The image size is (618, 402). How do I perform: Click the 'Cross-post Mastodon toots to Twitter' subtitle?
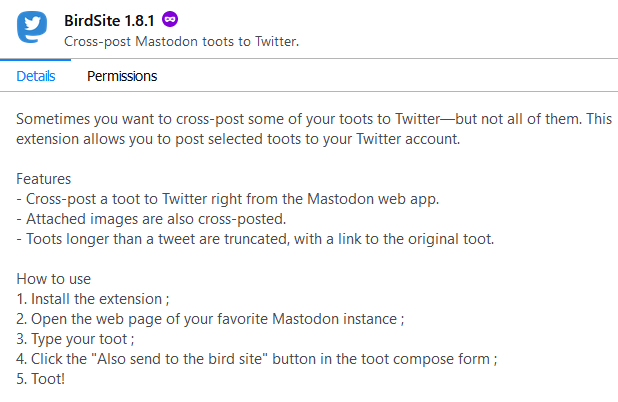181,42
